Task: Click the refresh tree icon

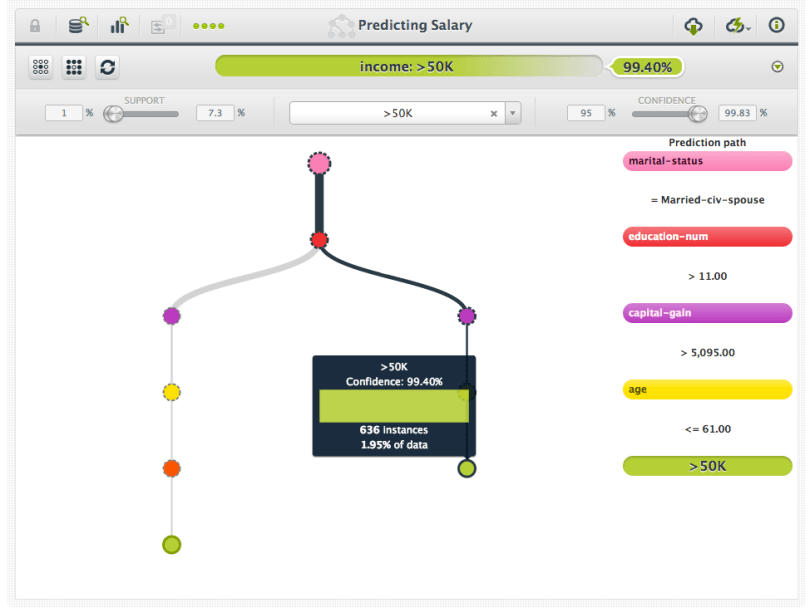Action: tap(107, 67)
